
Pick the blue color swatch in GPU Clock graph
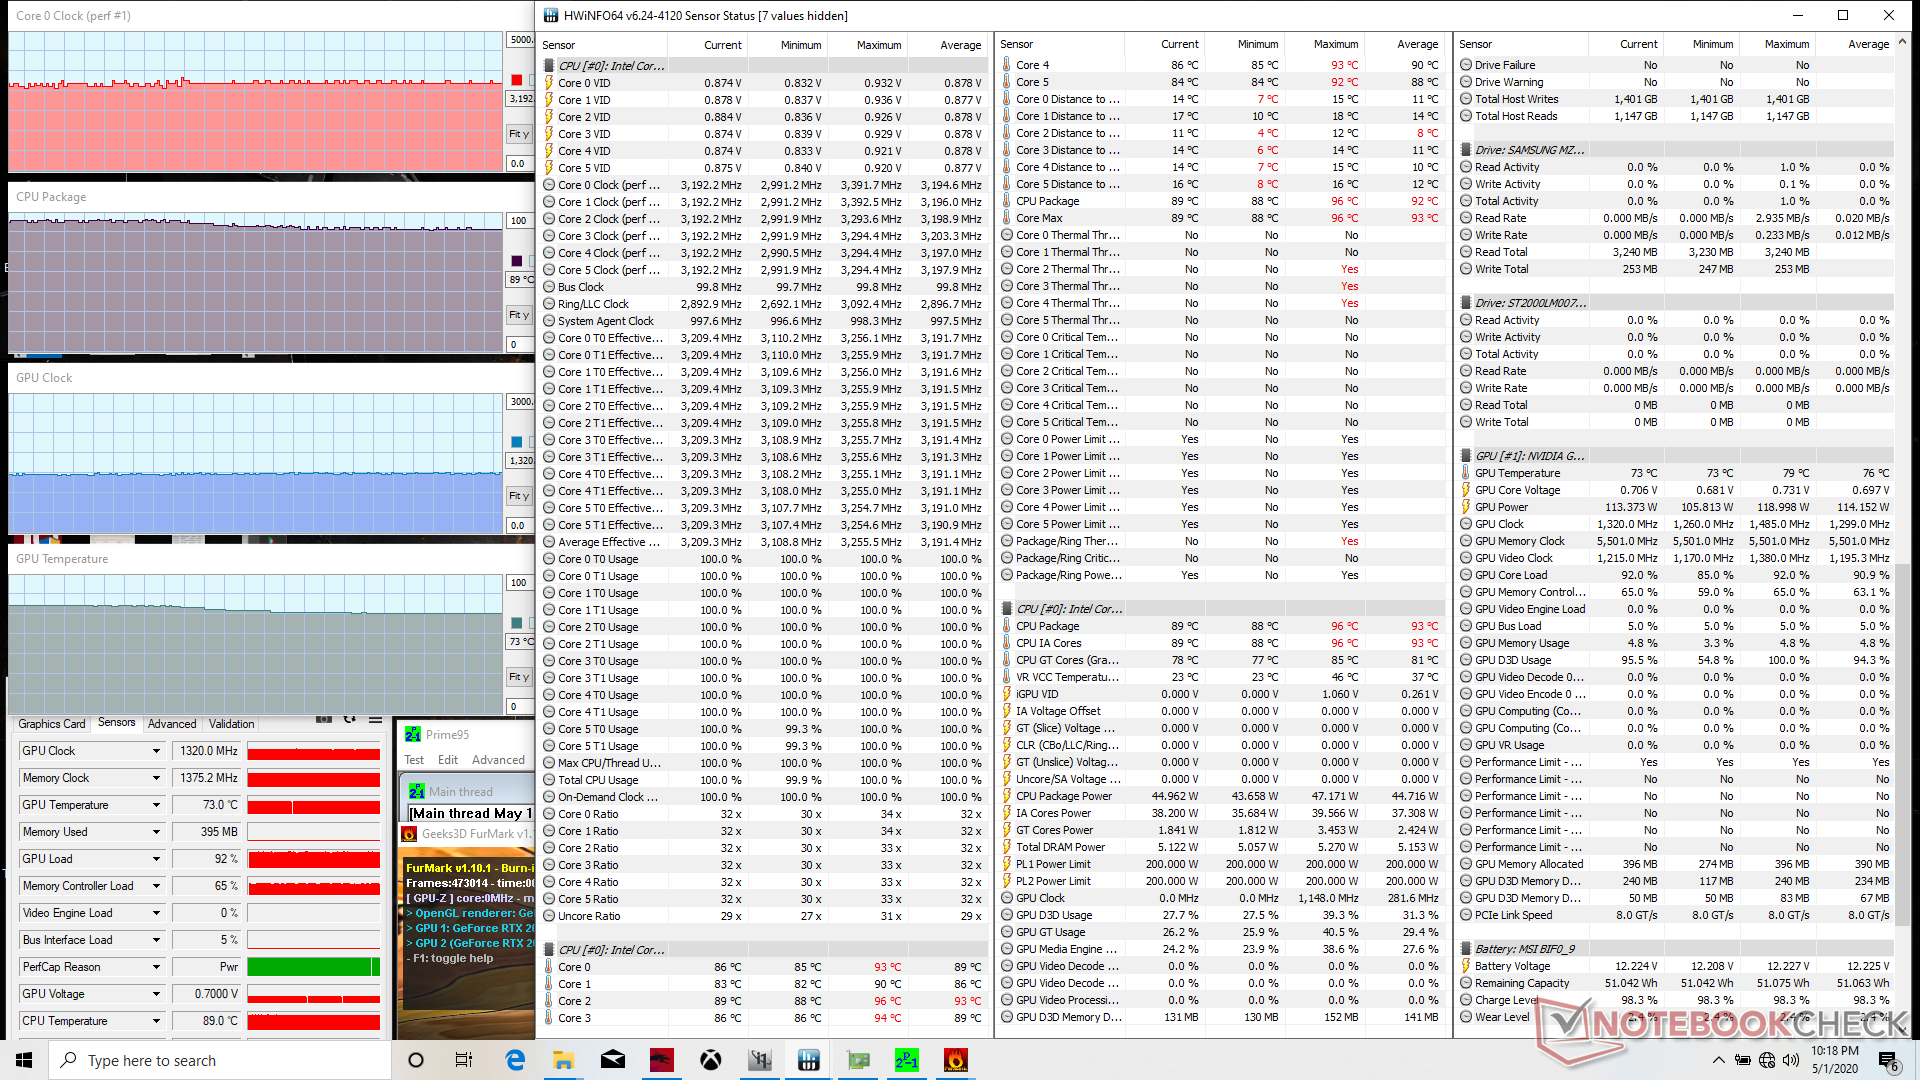point(516,442)
